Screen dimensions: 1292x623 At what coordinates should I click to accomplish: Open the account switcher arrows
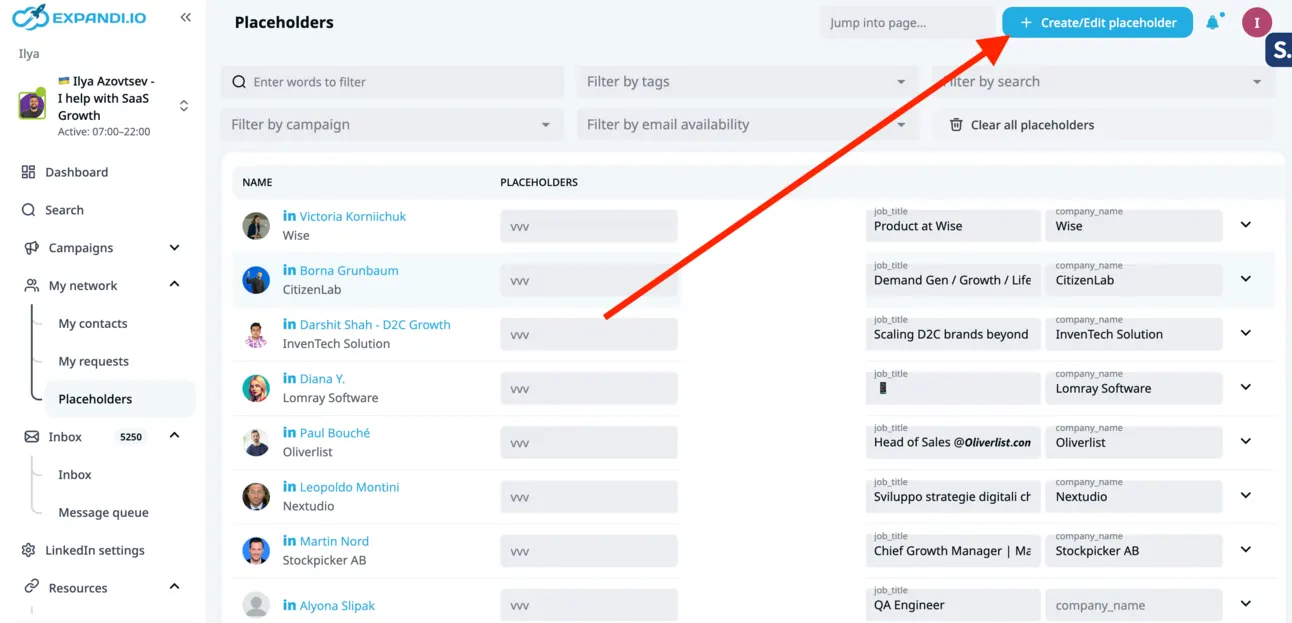[184, 105]
